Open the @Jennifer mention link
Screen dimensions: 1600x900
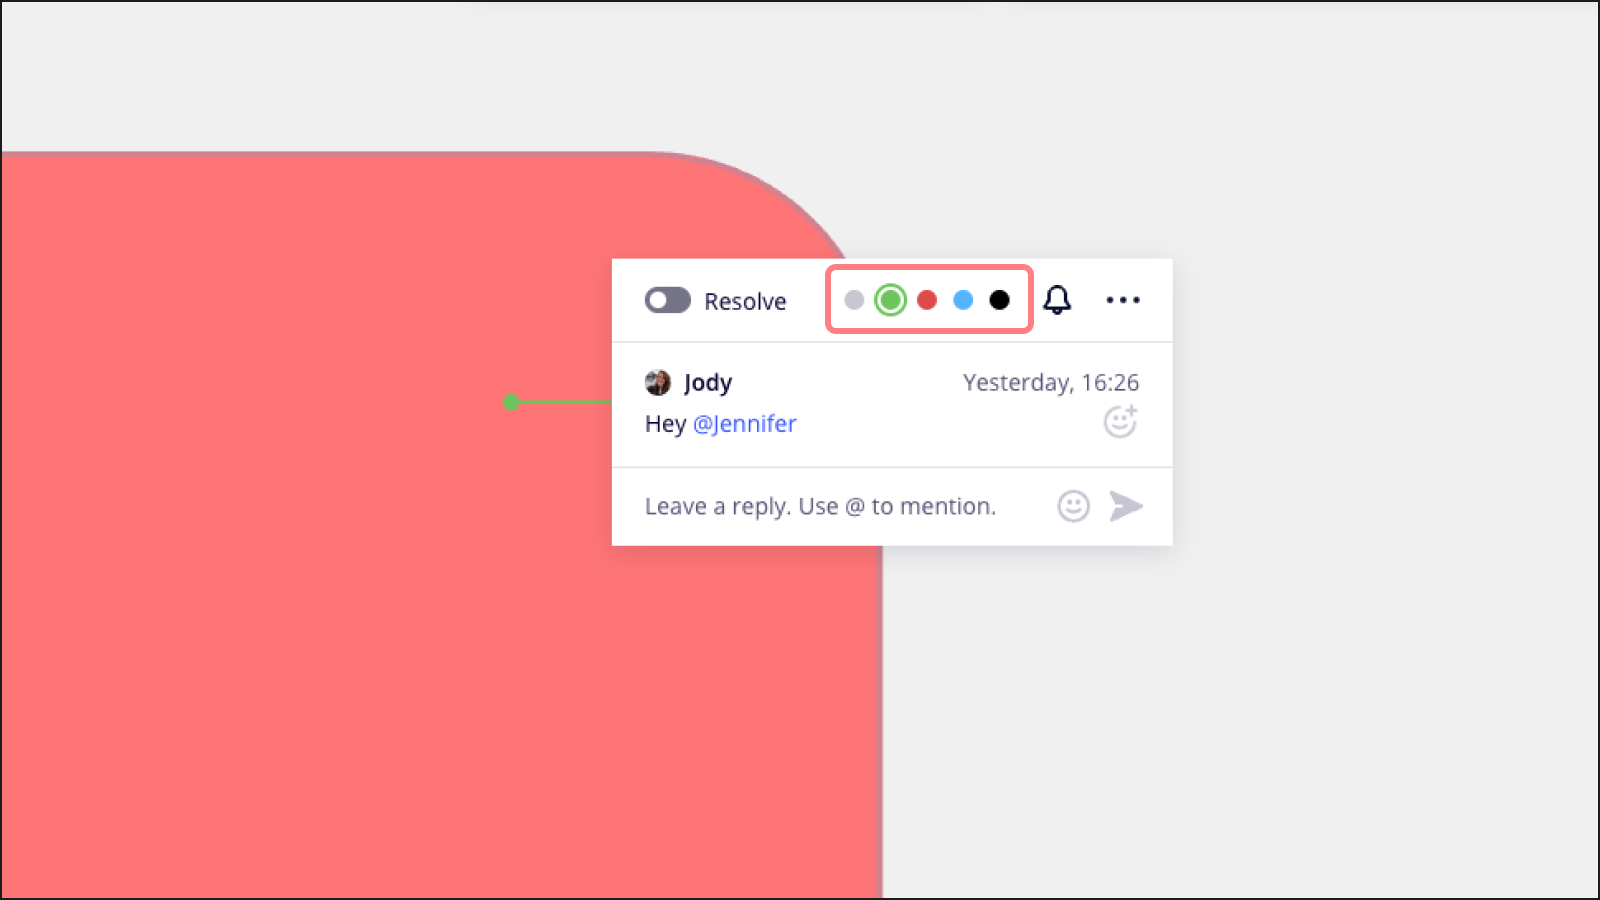click(744, 424)
